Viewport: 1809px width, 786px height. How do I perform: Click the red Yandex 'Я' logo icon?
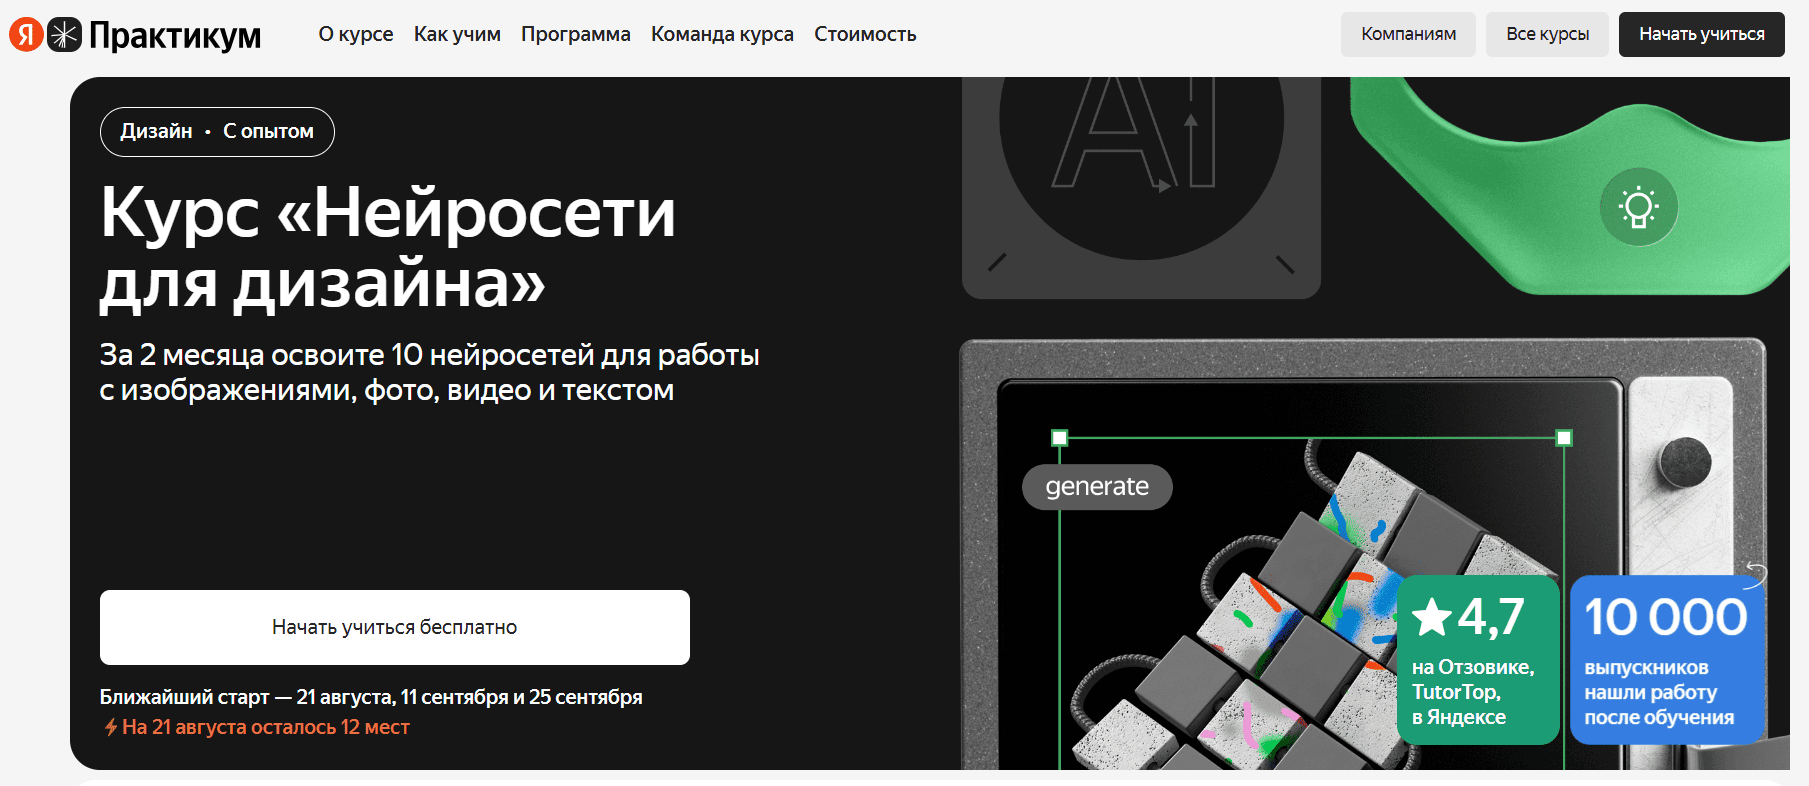tap(26, 34)
